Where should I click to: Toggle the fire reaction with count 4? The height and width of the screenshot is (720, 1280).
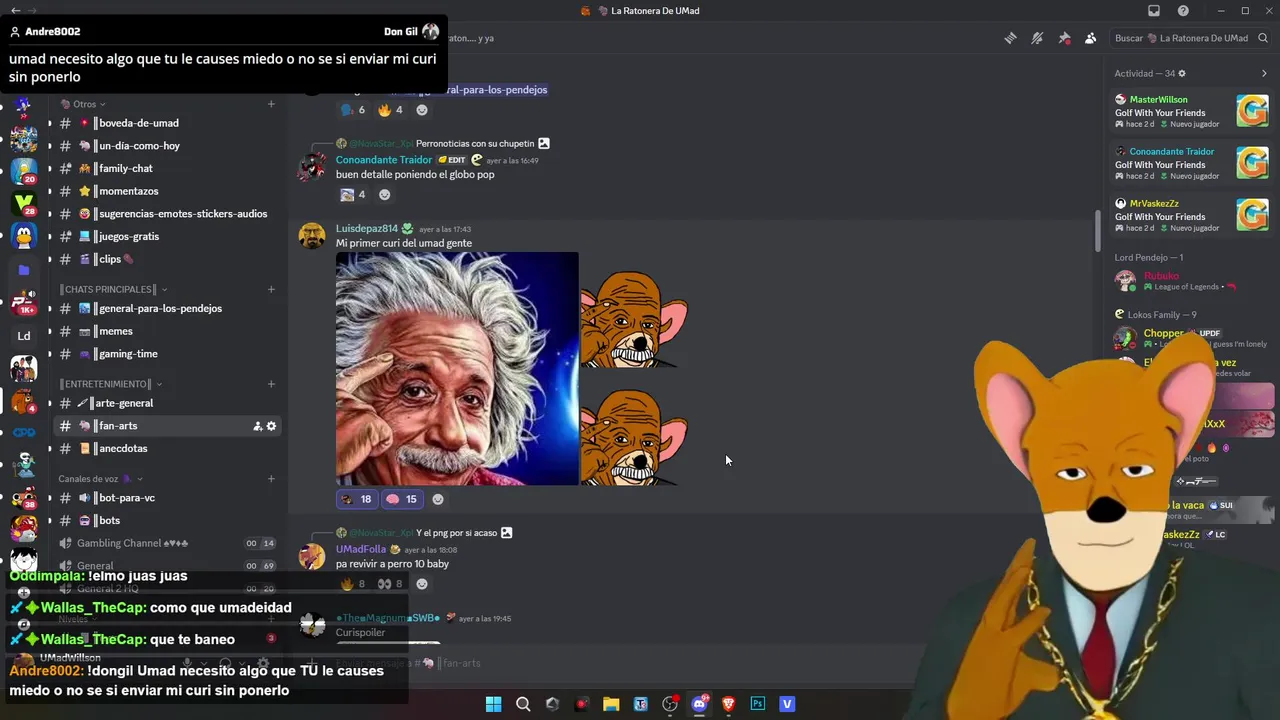(390, 110)
